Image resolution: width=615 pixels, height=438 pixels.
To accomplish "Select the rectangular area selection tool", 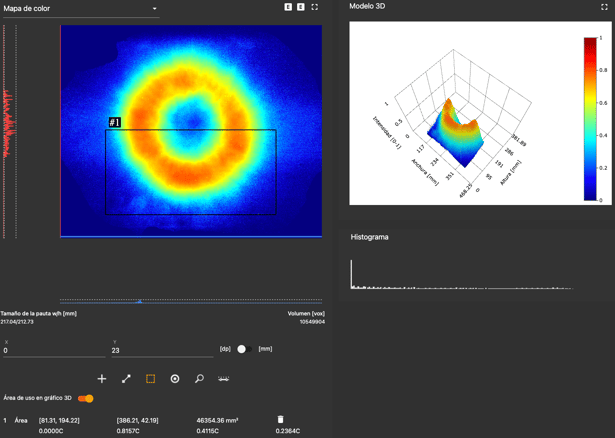I will (151, 379).
